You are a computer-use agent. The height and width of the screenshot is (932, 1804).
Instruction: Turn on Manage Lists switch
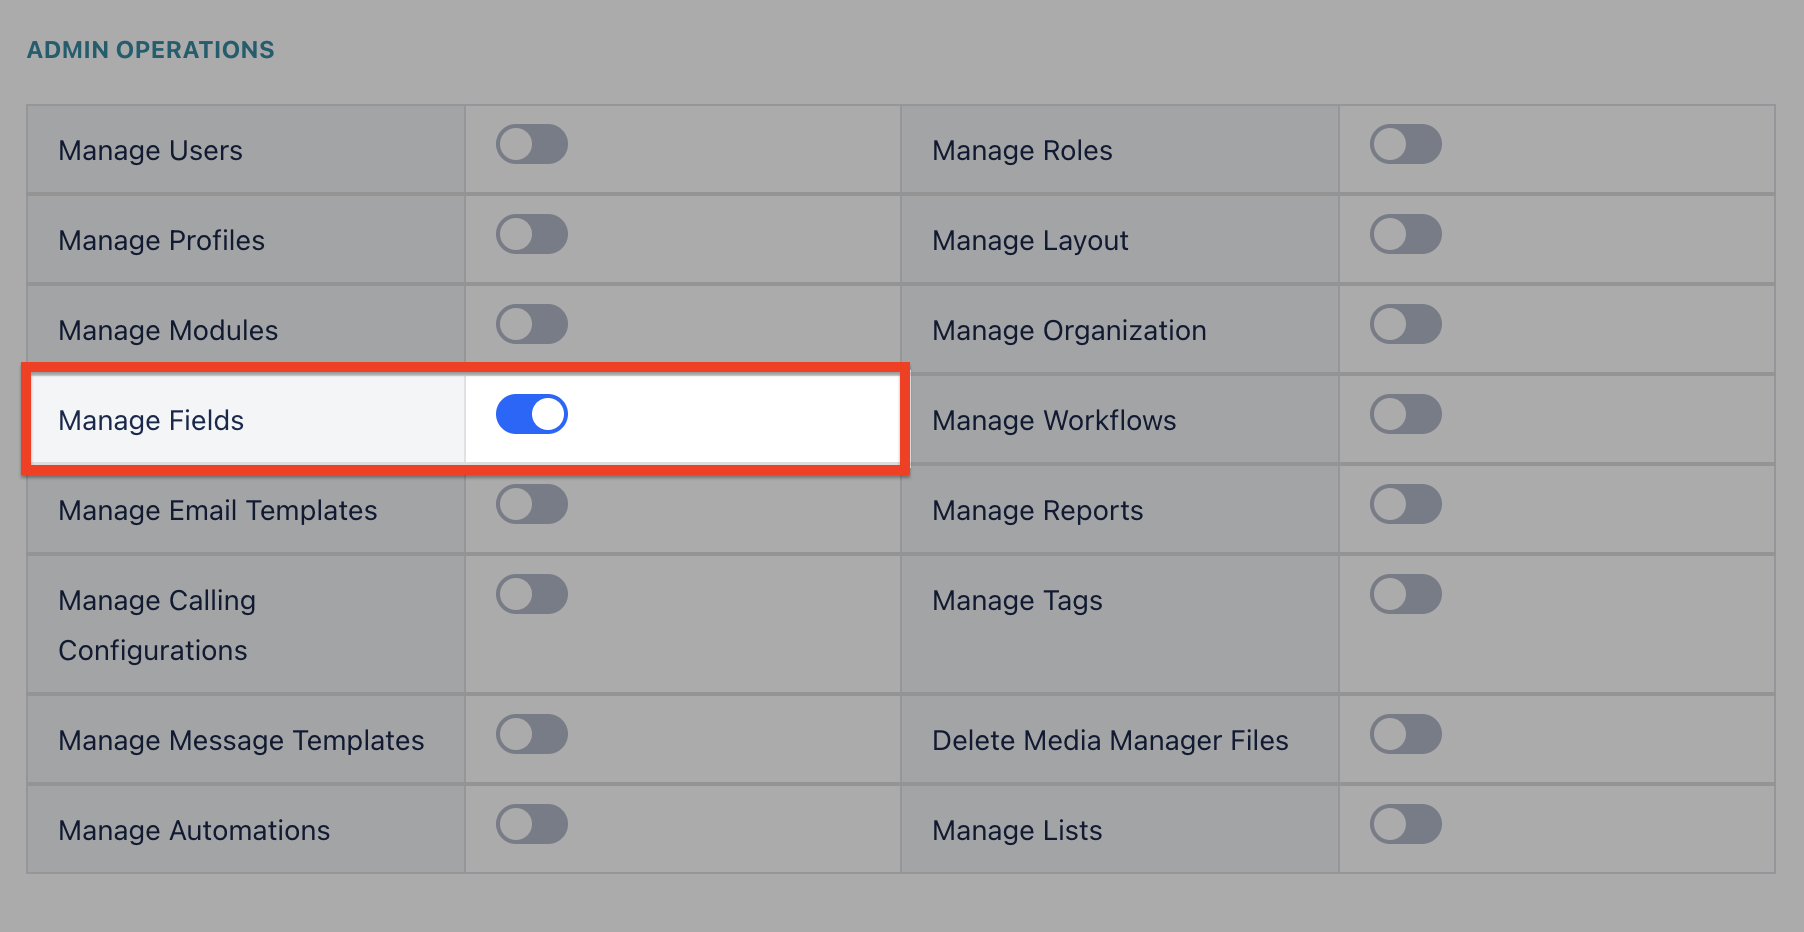tap(1406, 824)
